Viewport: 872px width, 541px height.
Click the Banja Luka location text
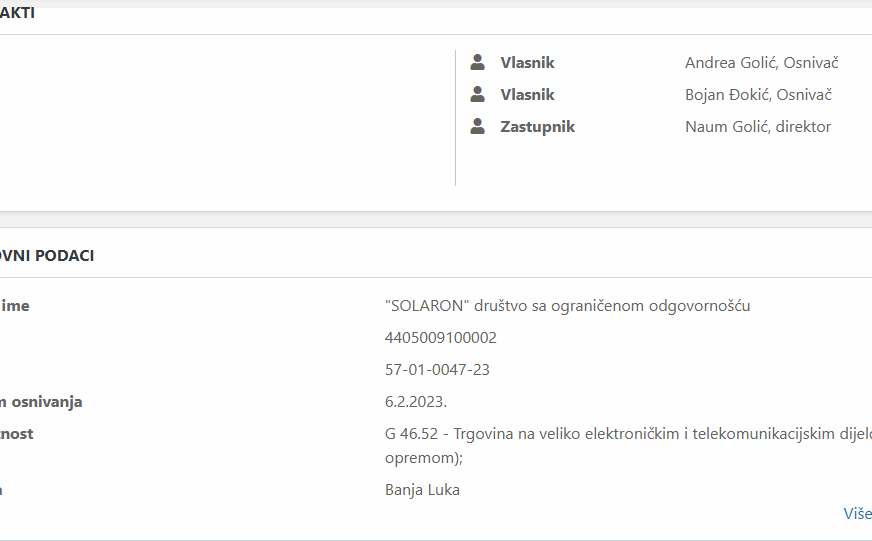[x=422, y=490]
